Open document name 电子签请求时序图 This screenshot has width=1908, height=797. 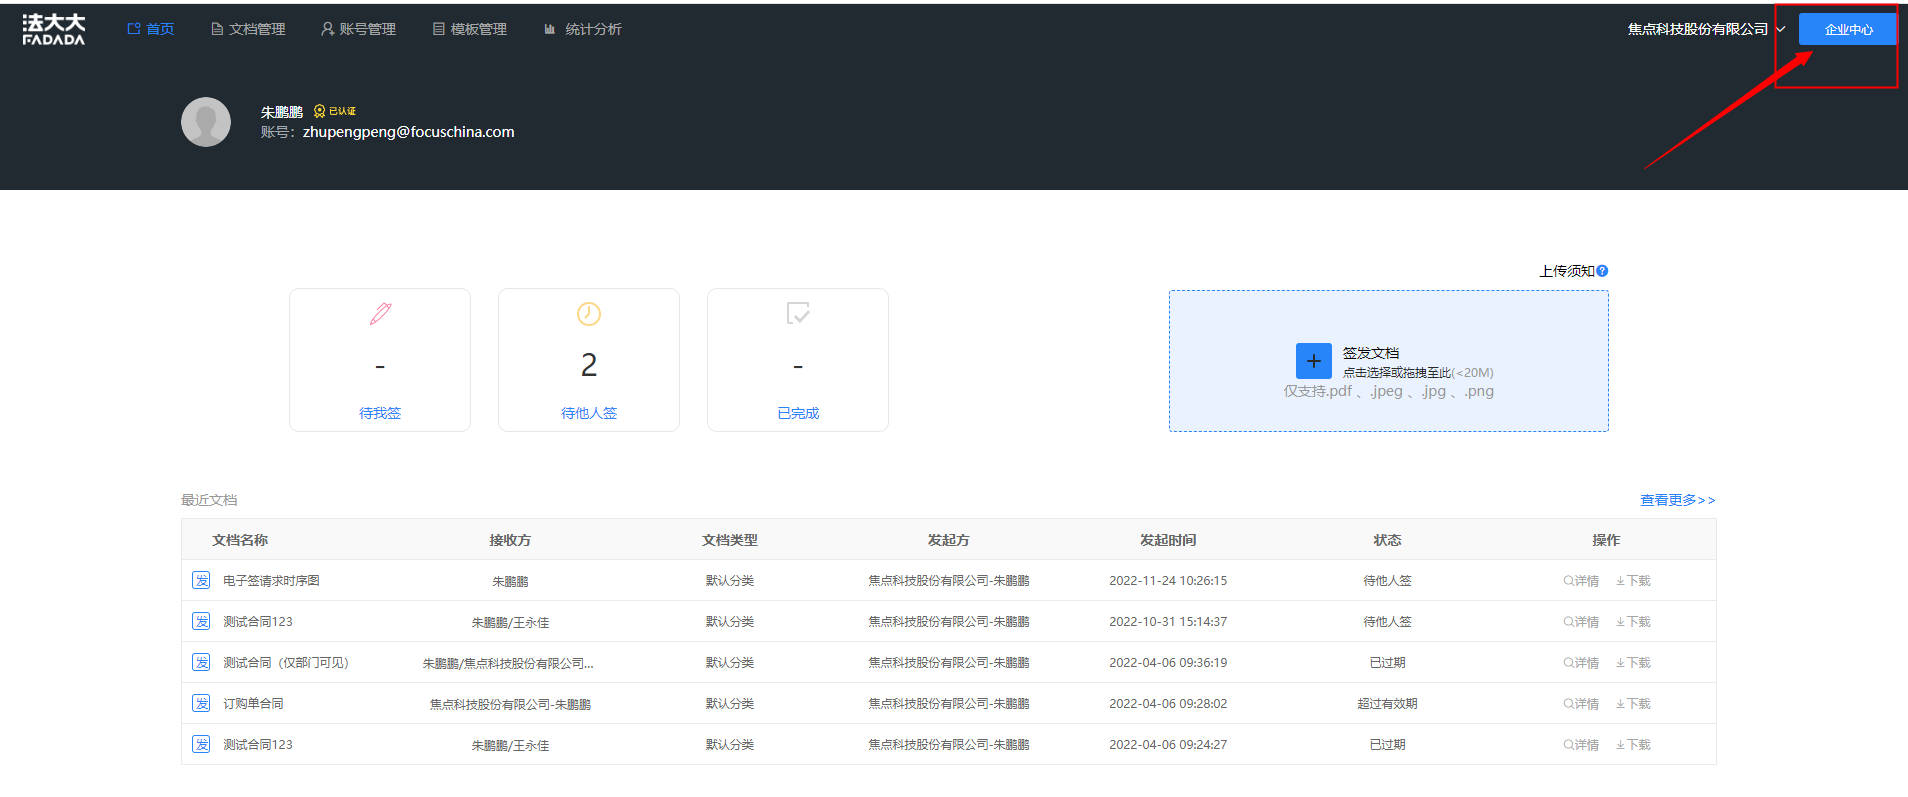[271, 581]
